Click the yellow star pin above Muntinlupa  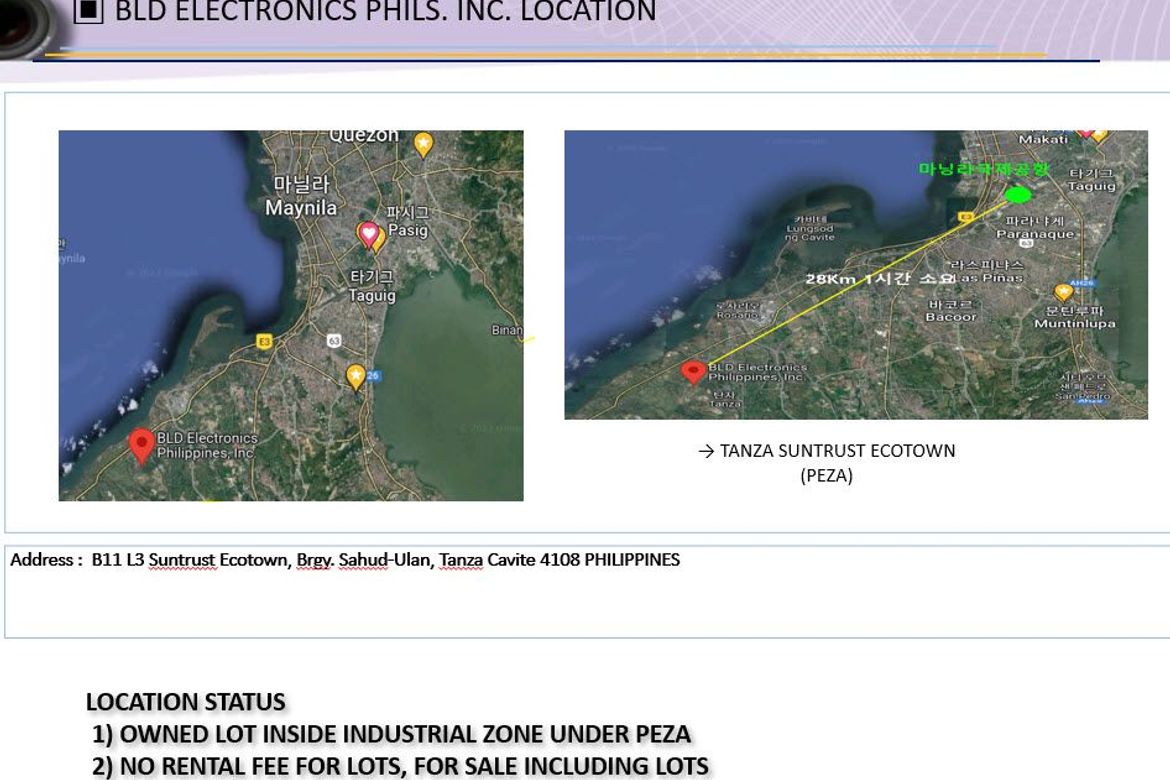point(1063,292)
